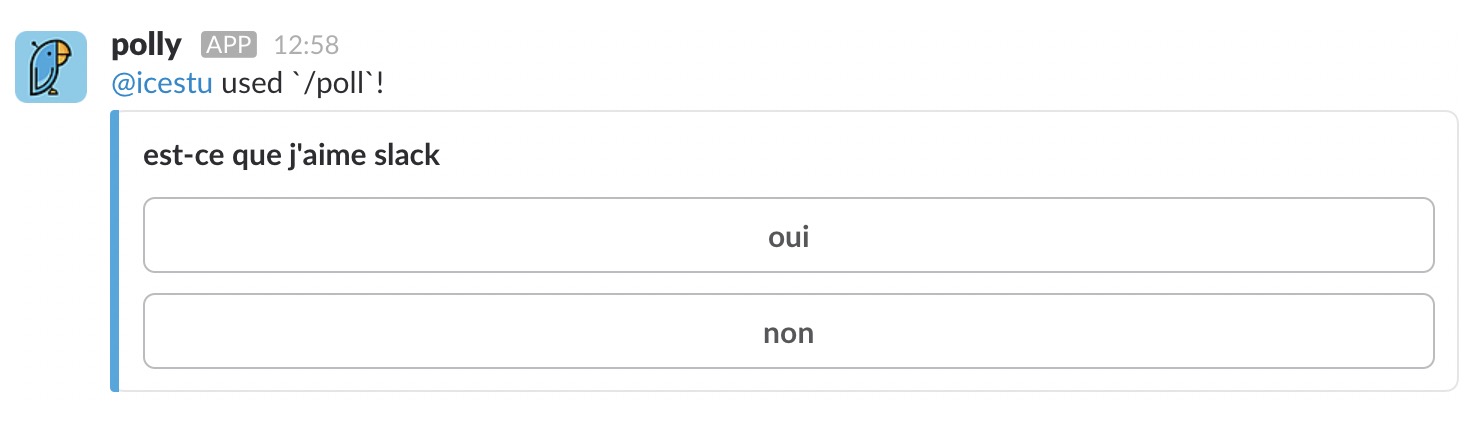
Task: Click the bold "polly" sender name
Action: 146,45
